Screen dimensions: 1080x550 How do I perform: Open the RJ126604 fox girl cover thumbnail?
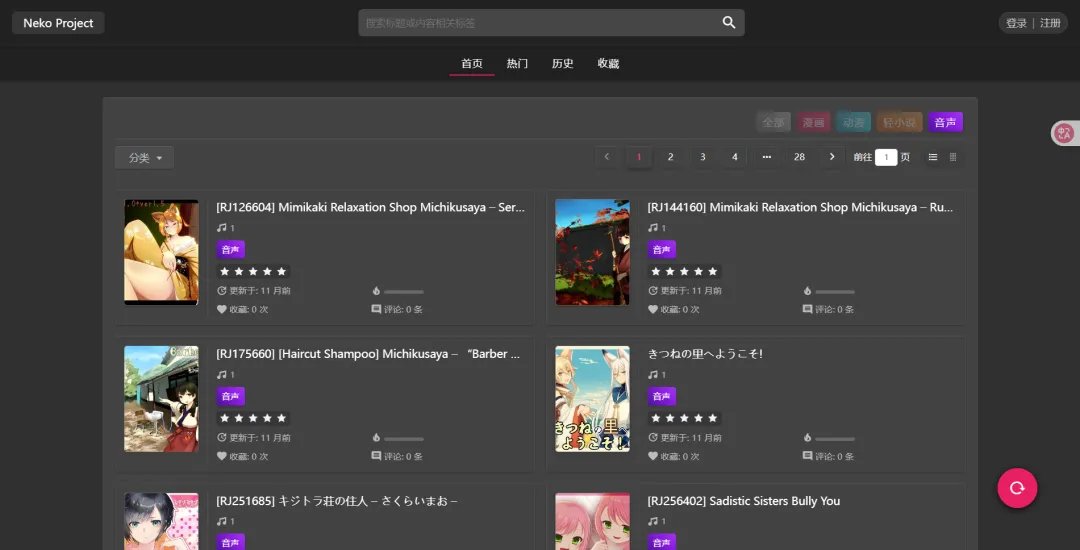point(161,252)
